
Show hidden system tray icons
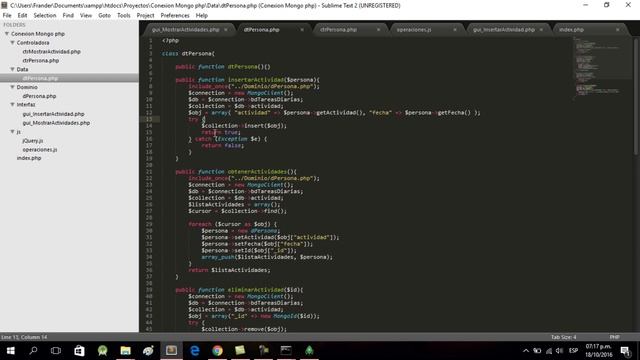coord(526,351)
